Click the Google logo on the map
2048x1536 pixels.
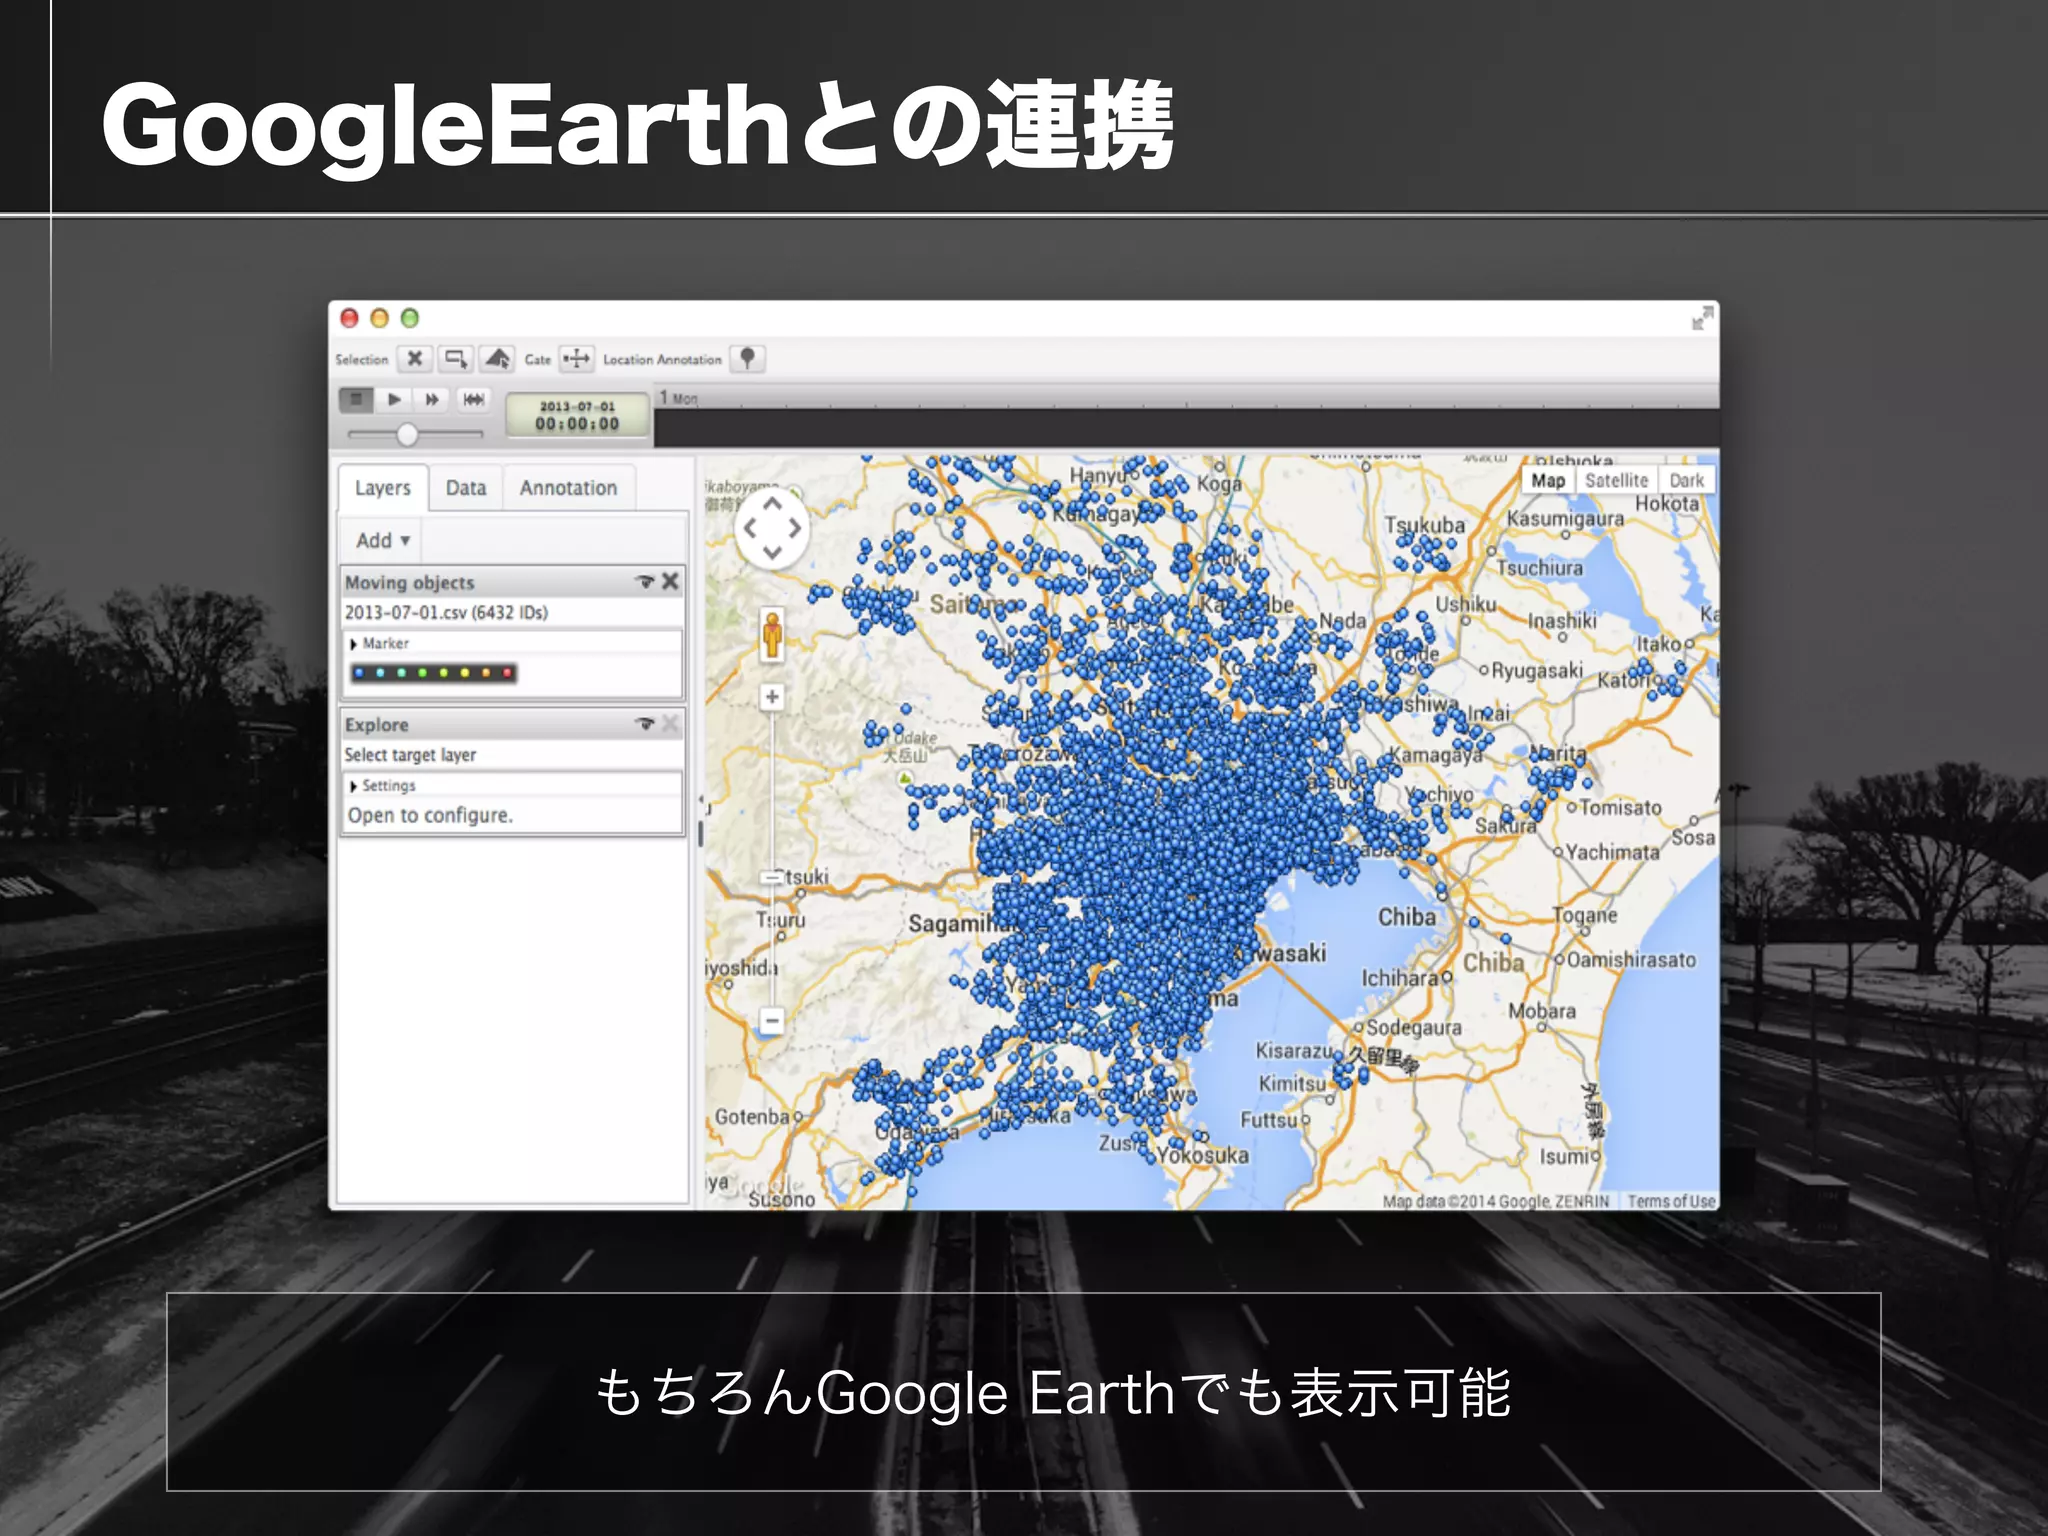[x=765, y=1185]
